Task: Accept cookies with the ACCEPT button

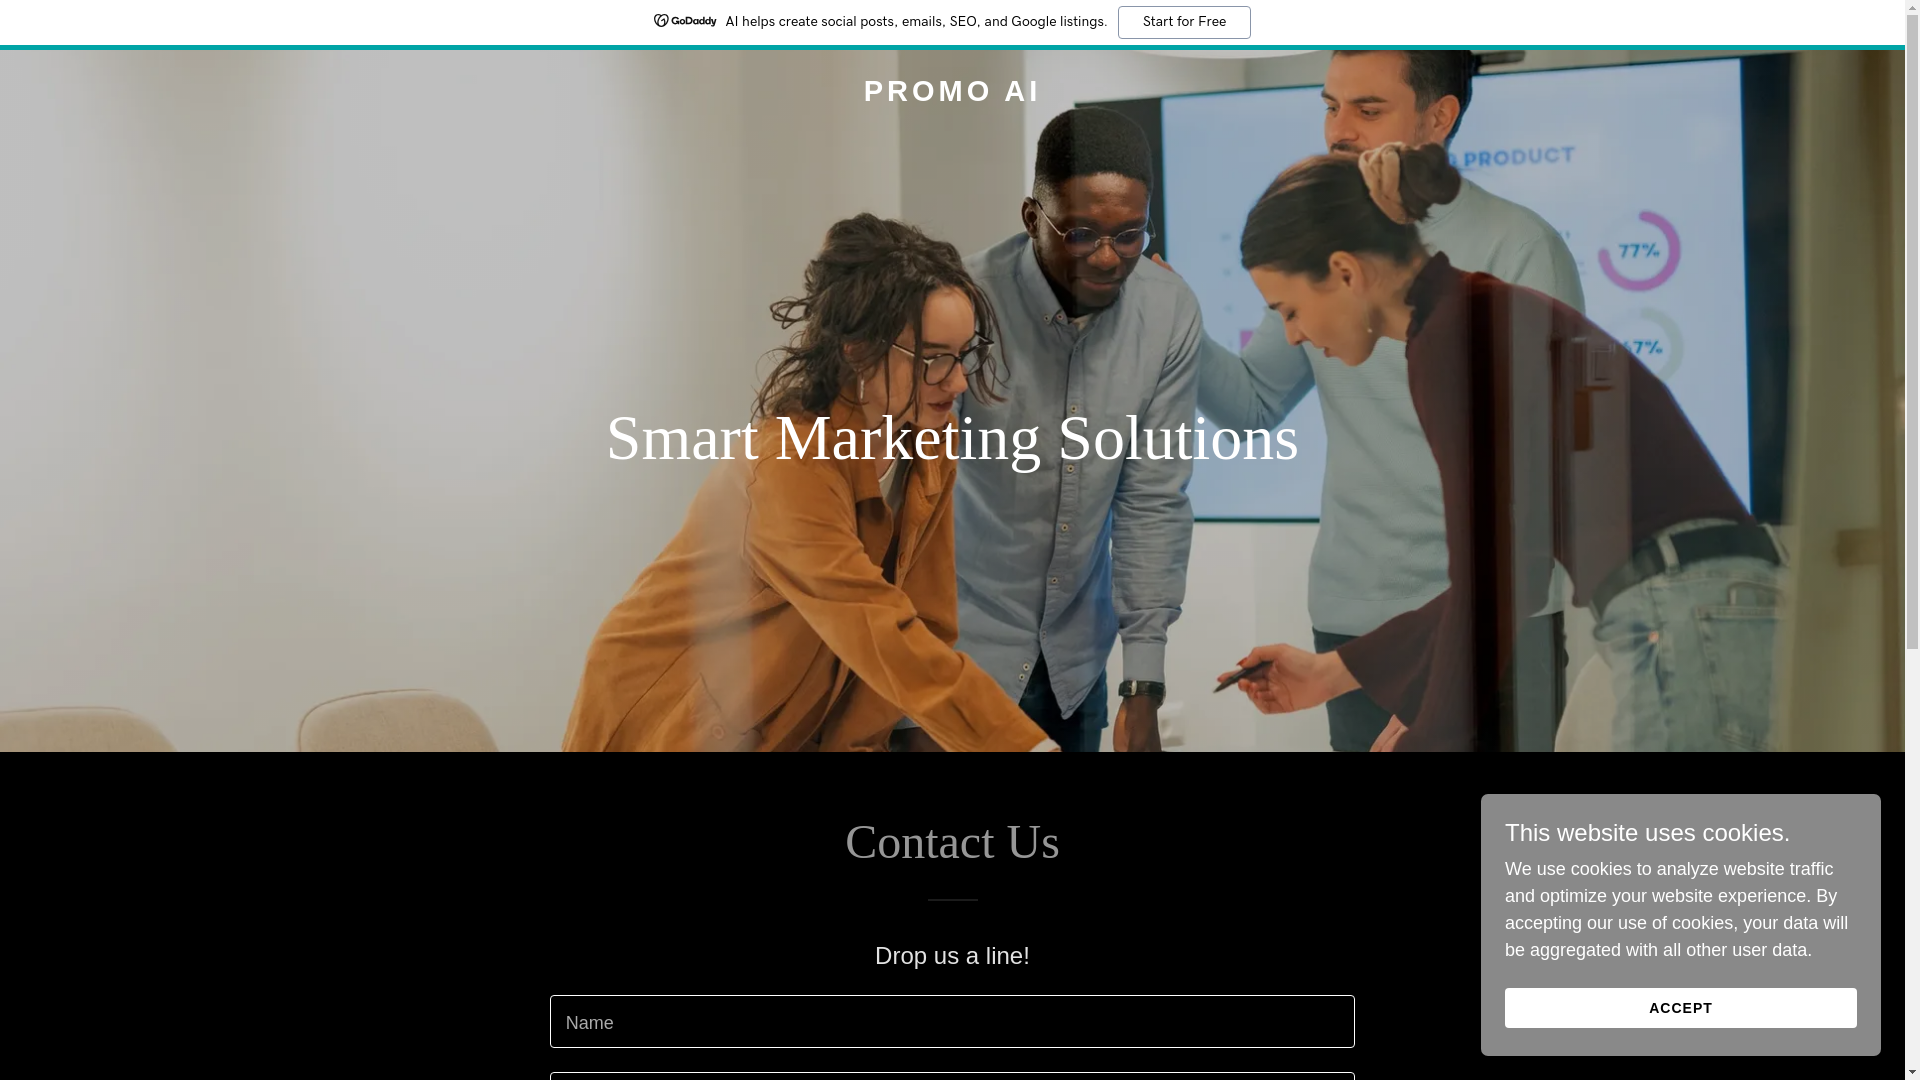Action: [1680, 1008]
